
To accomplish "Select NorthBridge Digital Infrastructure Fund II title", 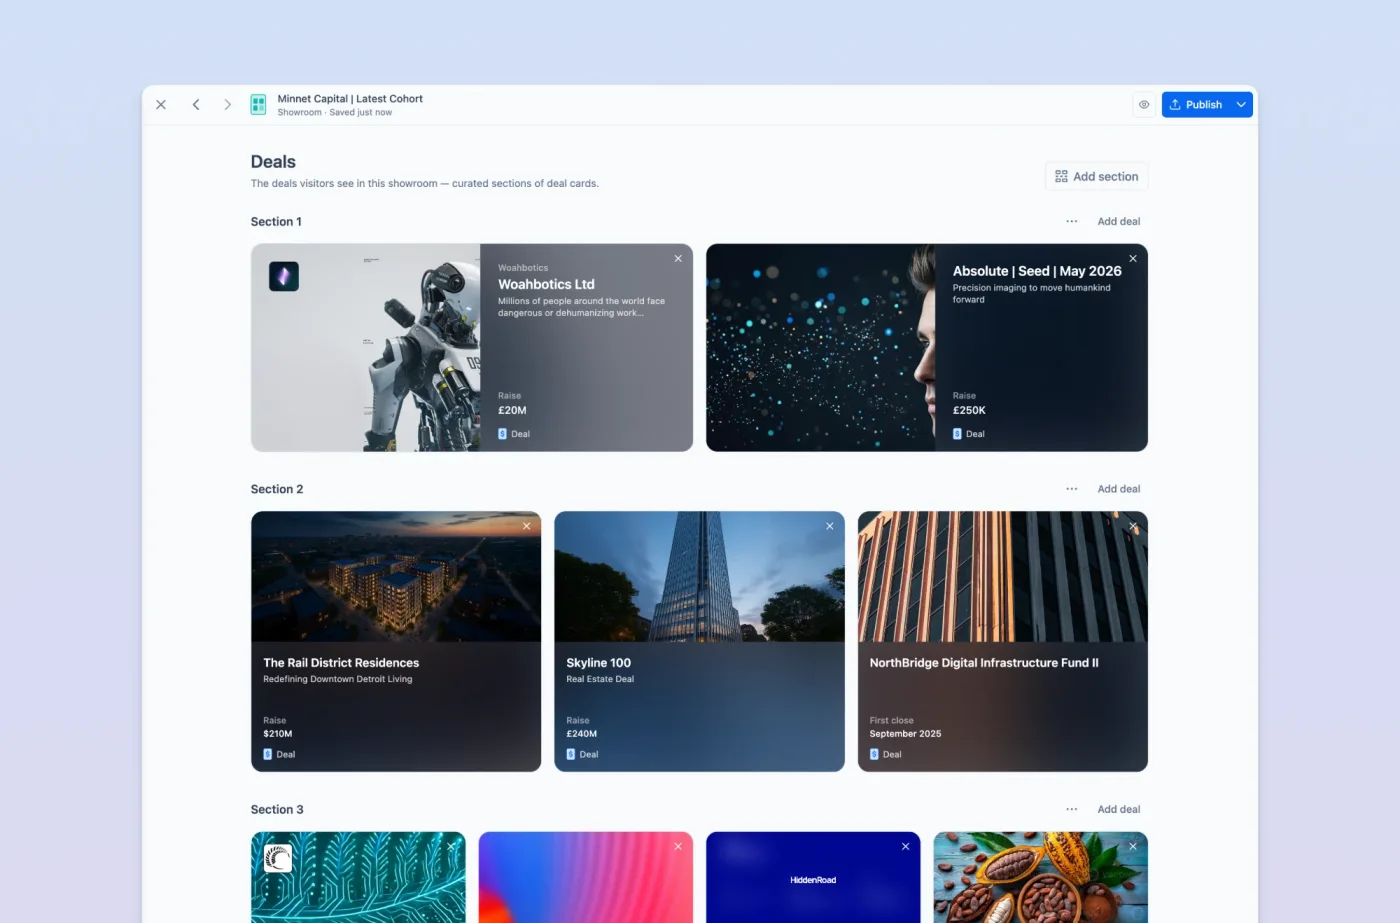I will (984, 663).
